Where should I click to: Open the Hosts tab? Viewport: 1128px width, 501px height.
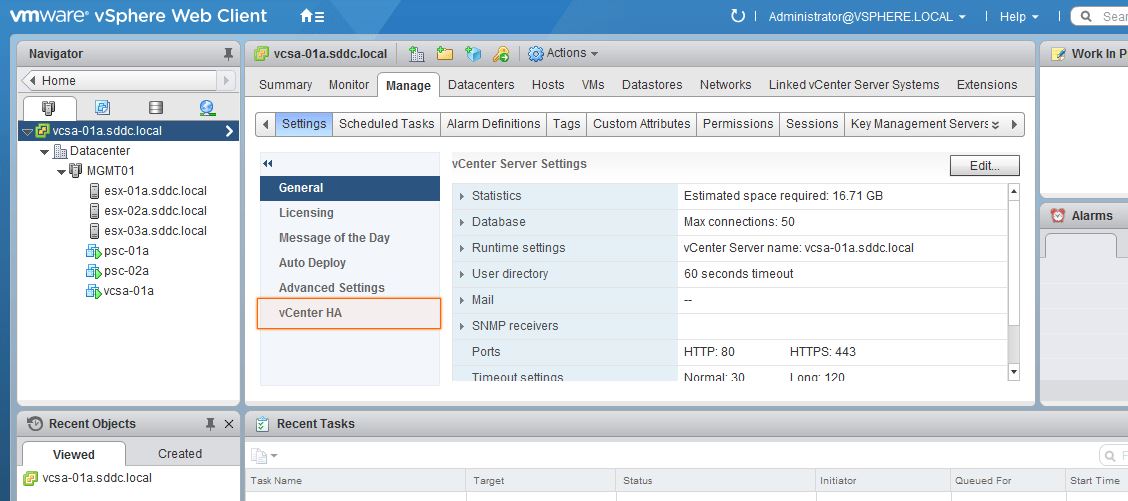[x=548, y=85]
